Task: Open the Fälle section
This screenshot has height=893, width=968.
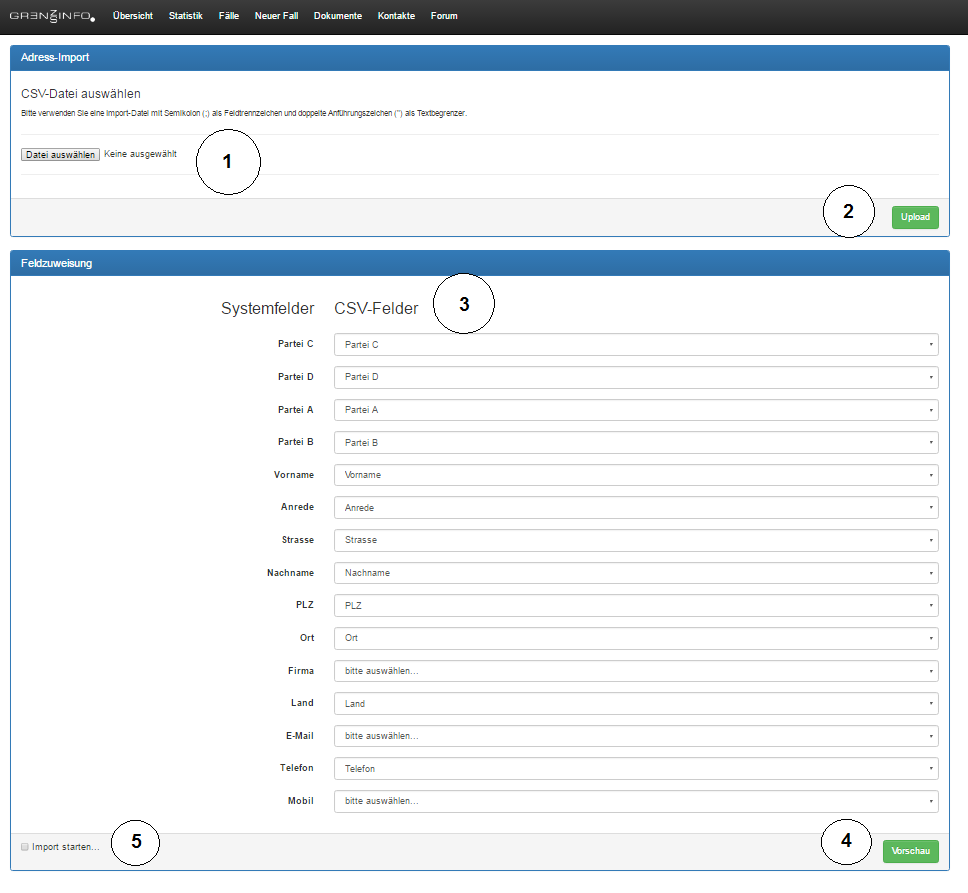Action: (x=229, y=16)
